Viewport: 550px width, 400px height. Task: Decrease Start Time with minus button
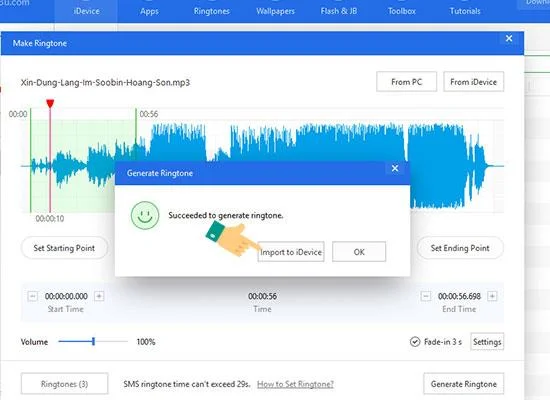click(x=33, y=296)
